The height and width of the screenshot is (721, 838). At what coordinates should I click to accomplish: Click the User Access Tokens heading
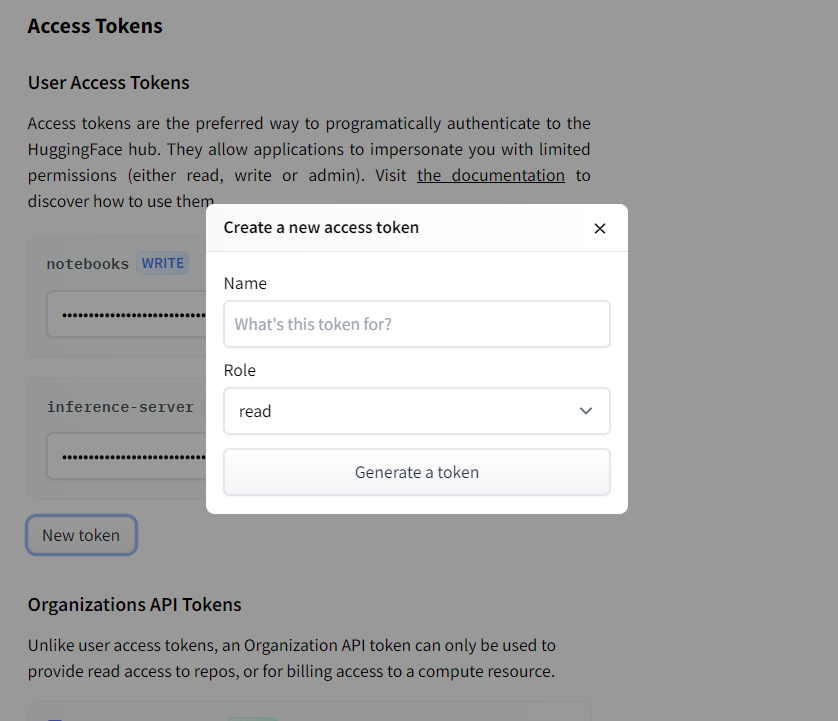click(x=108, y=82)
